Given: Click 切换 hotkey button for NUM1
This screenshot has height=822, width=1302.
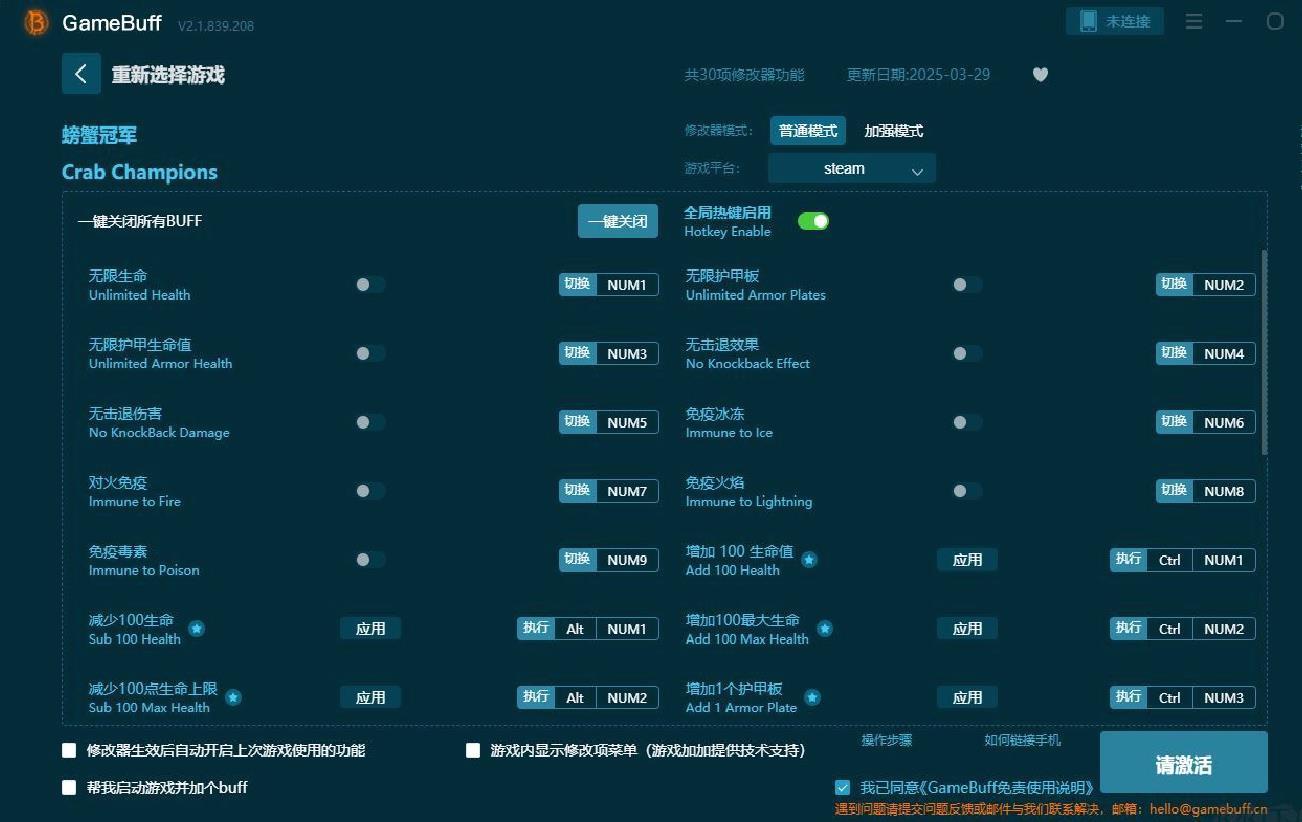Looking at the screenshot, I should (578, 285).
